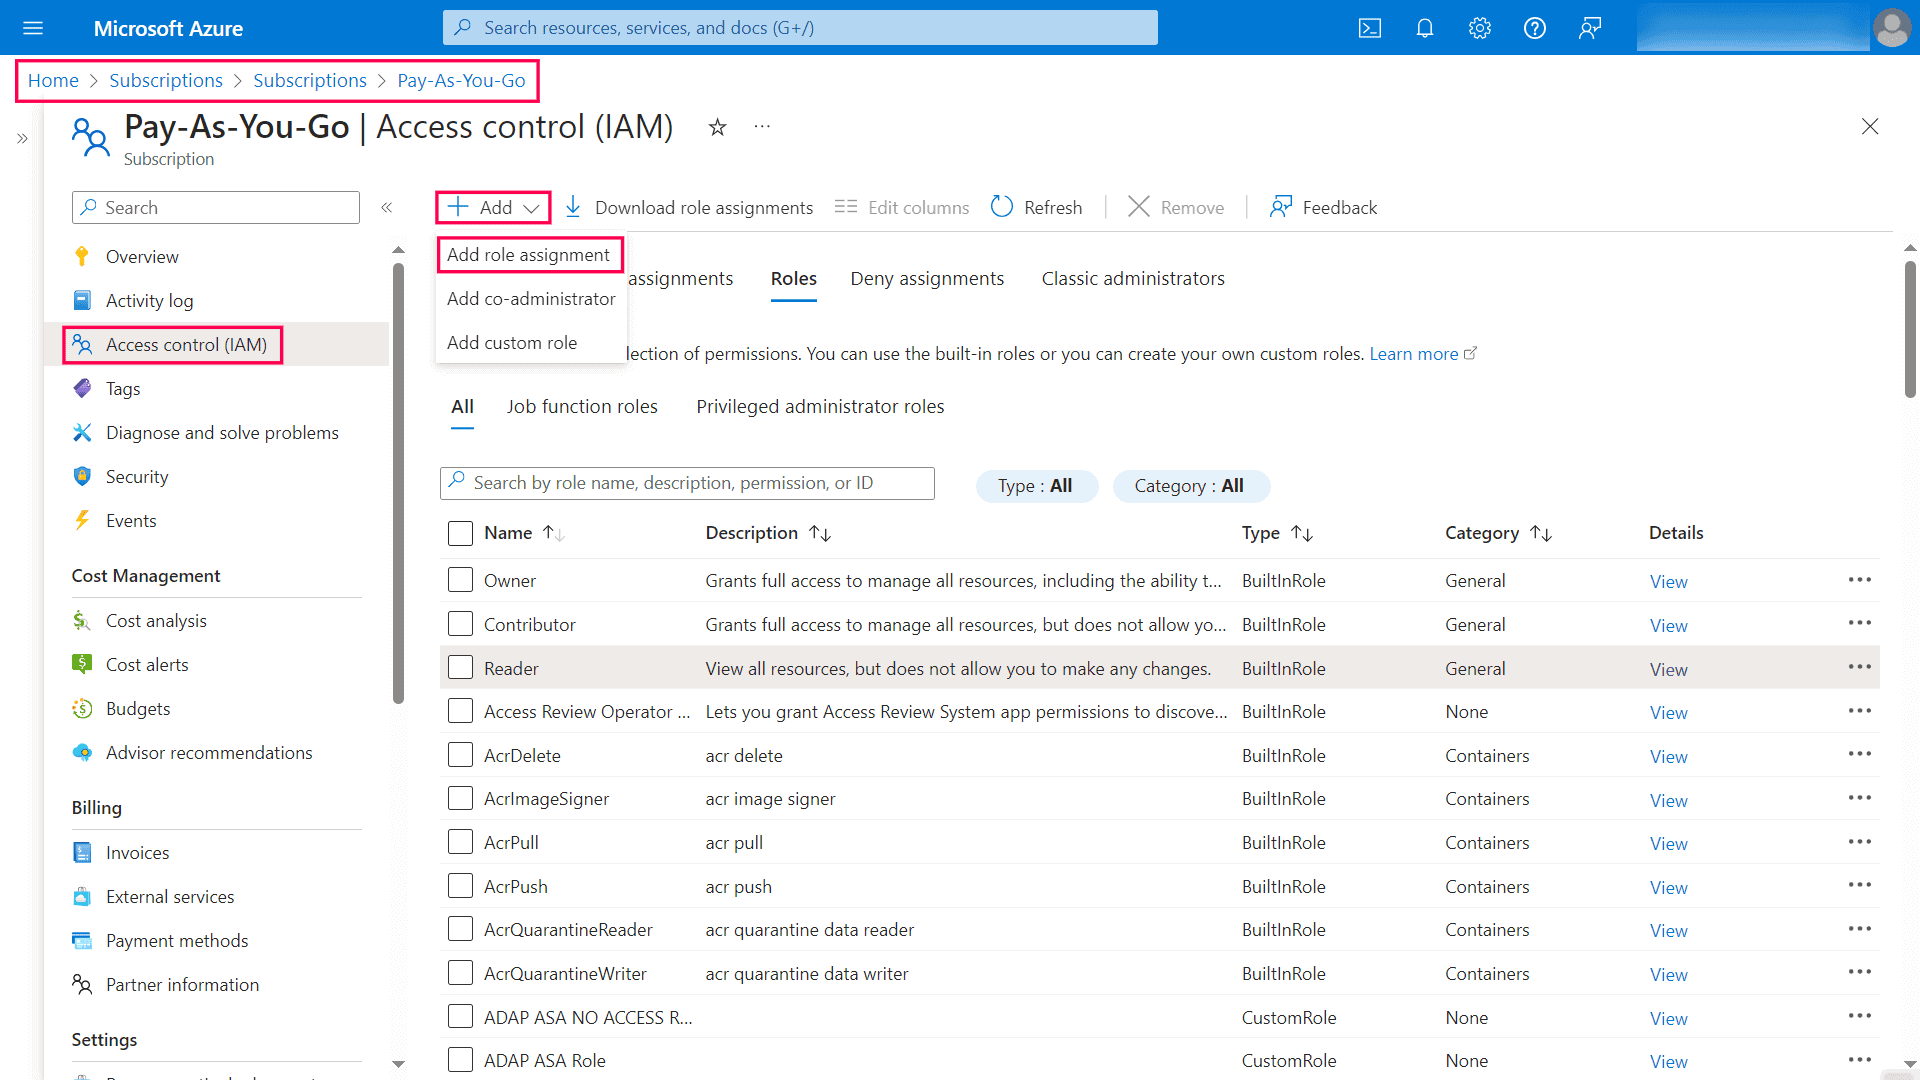Switch to the Deny assignments tab
The image size is (1920, 1080).
tap(926, 278)
